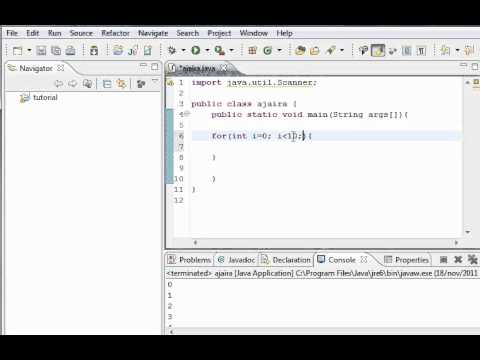Image resolution: width=480 pixels, height=360 pixels.
Task: Click the editor scroll down arrow
Action: coord(468,232)
